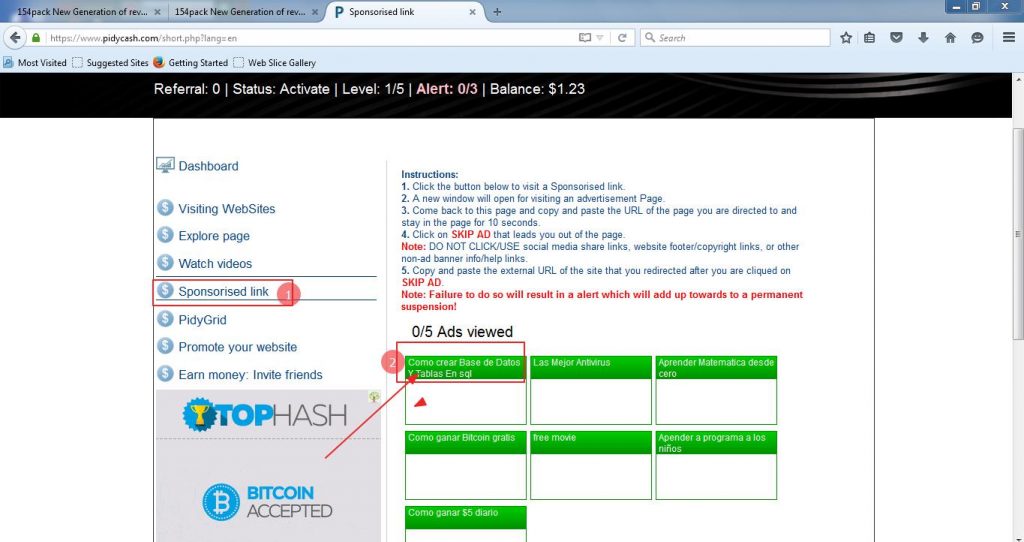Open the Dashboard sidebar link
The image size is (1024, 542).
(x=208, y=166)
